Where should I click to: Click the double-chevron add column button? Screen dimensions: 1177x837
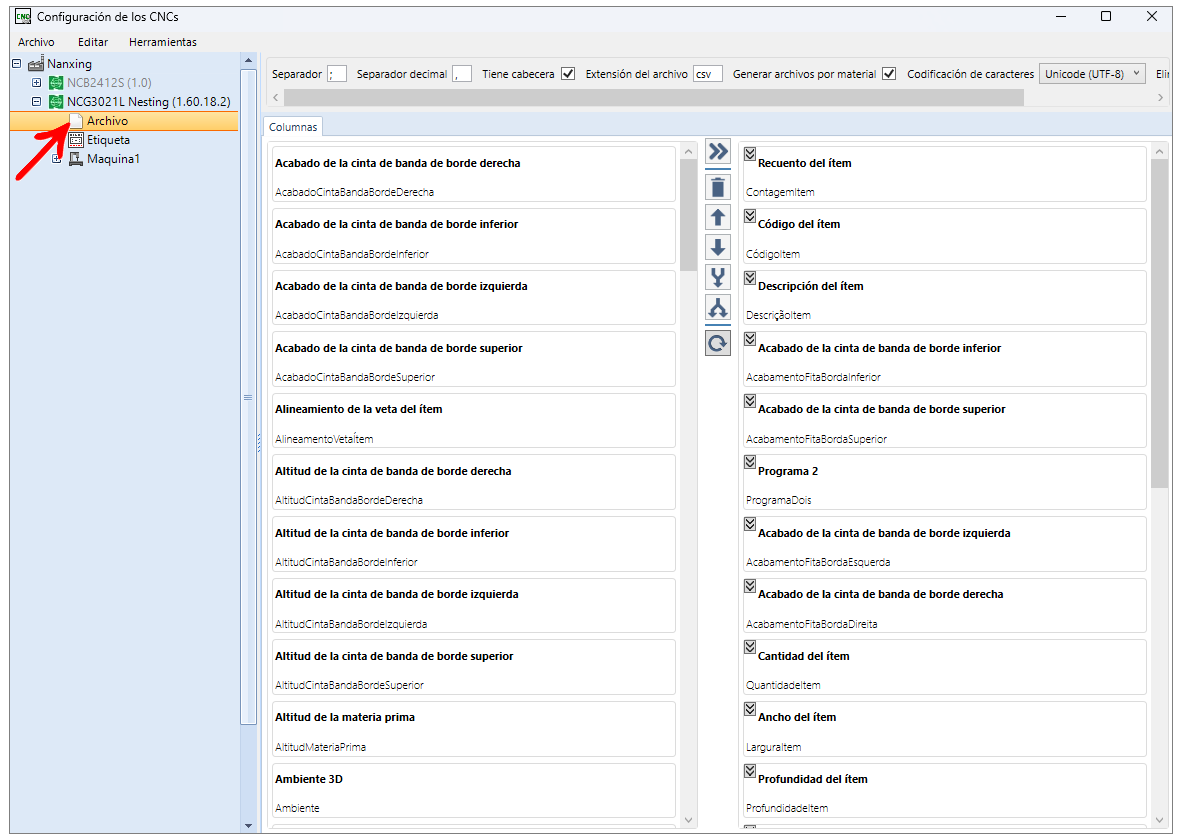(x=718, y=152)
